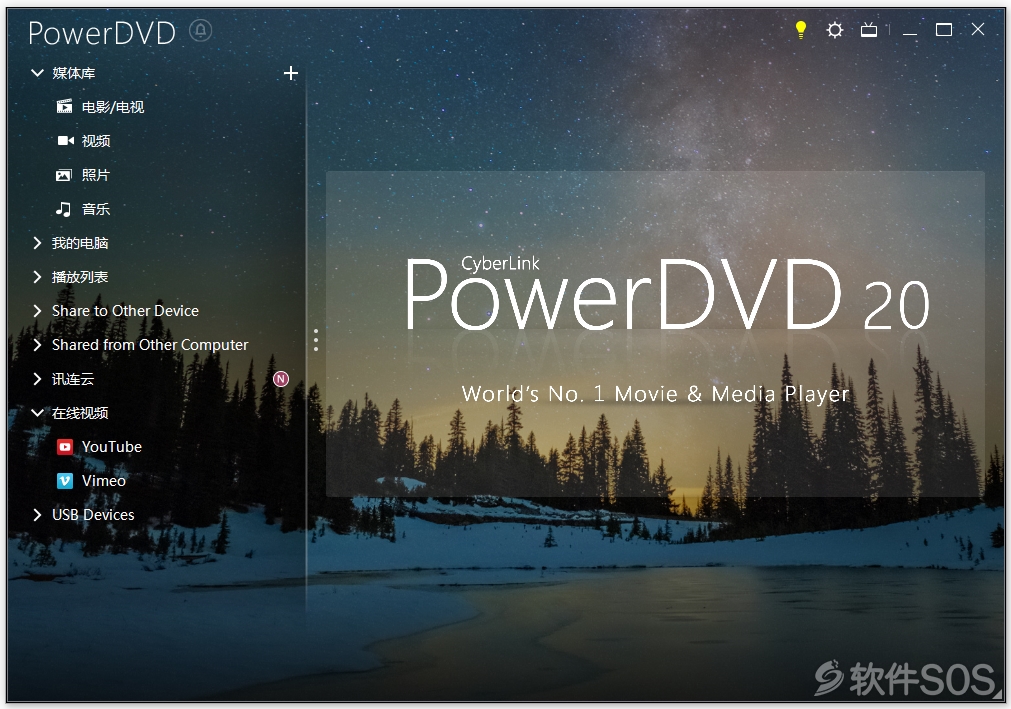Screen dimensions: 1011x709
Task: Collapse the 媒体库 section
Action: click(37, 73)
